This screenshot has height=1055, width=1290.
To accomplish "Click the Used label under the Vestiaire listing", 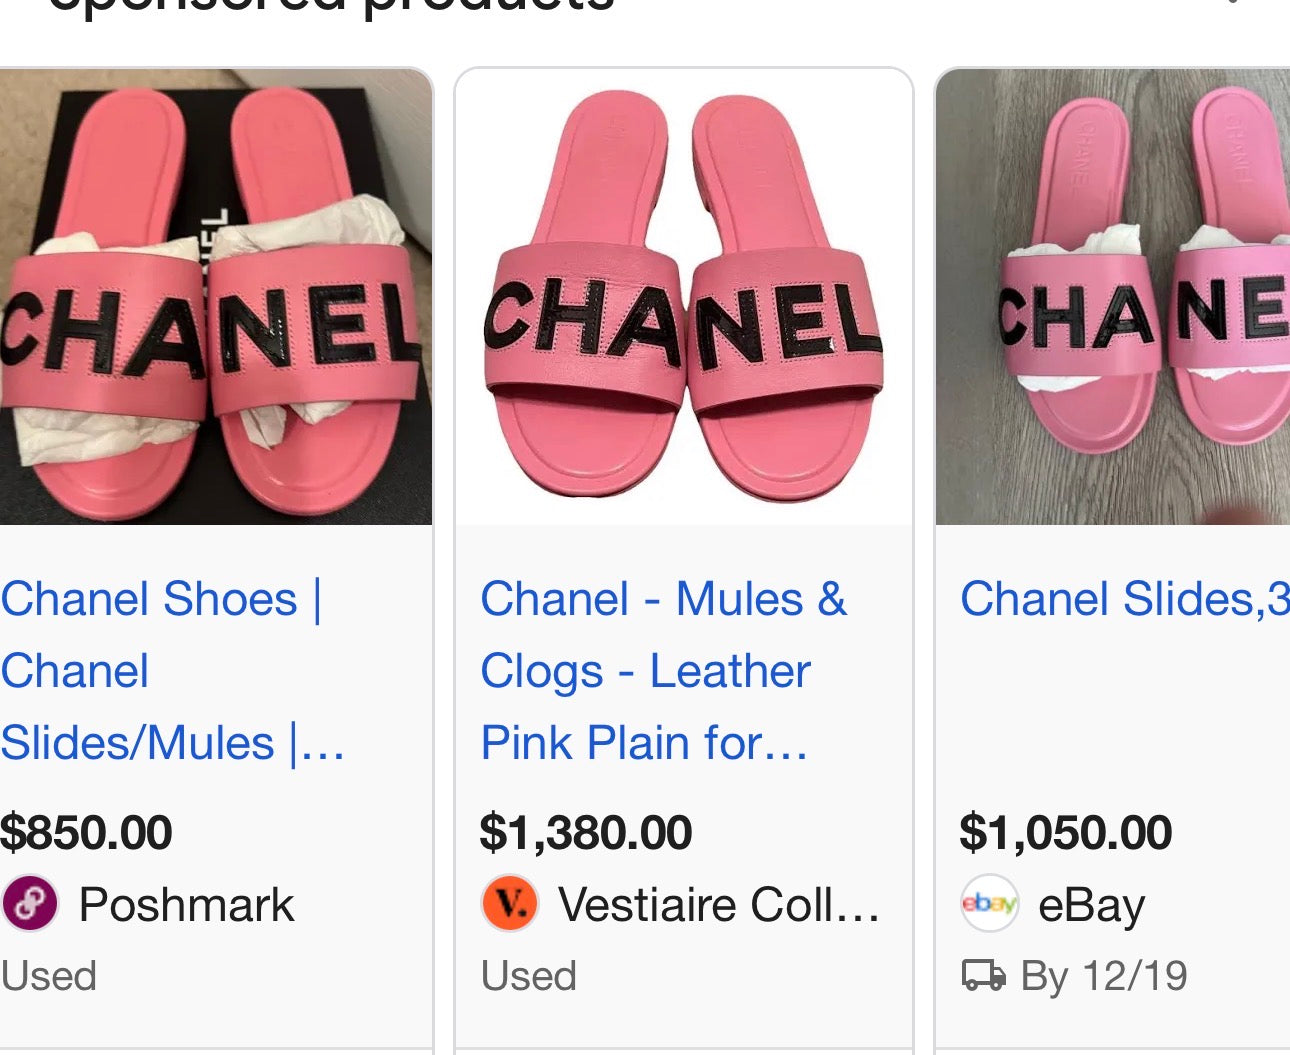I will coord(528,976).
